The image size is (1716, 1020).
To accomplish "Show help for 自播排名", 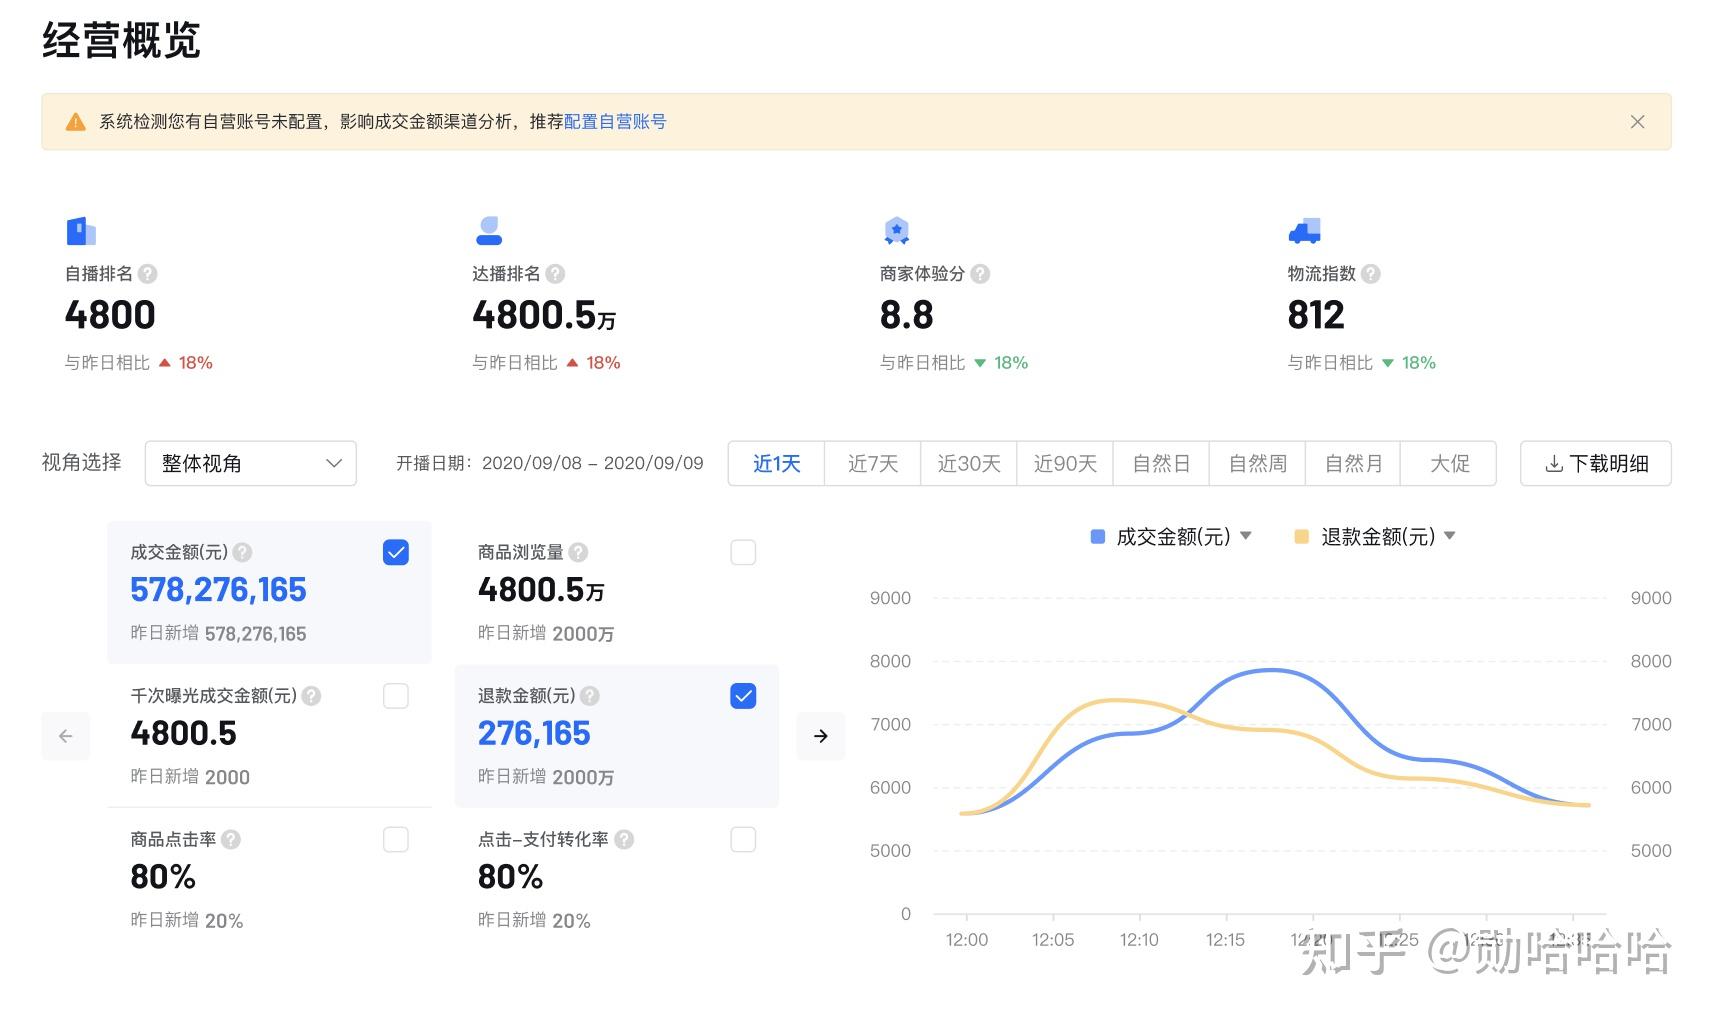I will (148, 274).
